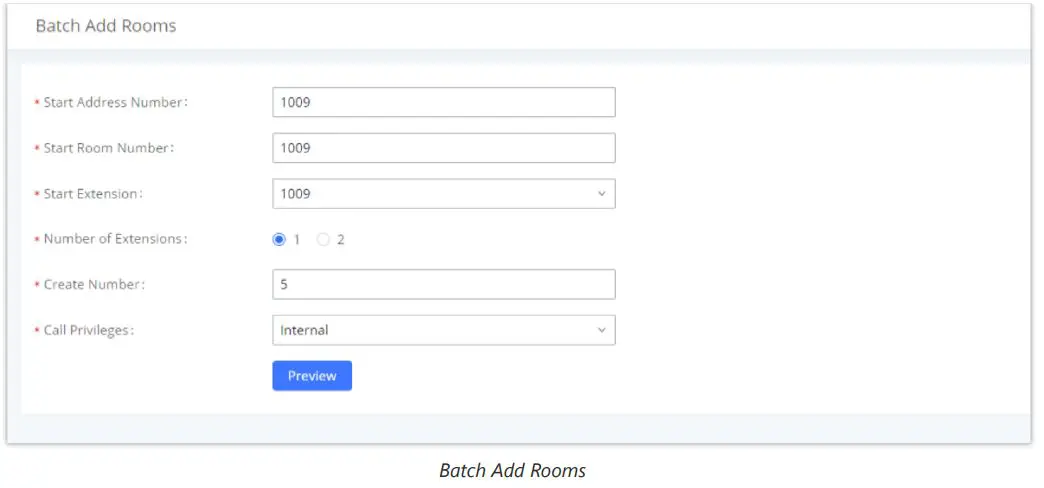Select radio option 1 for Number of Extensions
The image size is (1044, 488).
[x=279, y=240]
